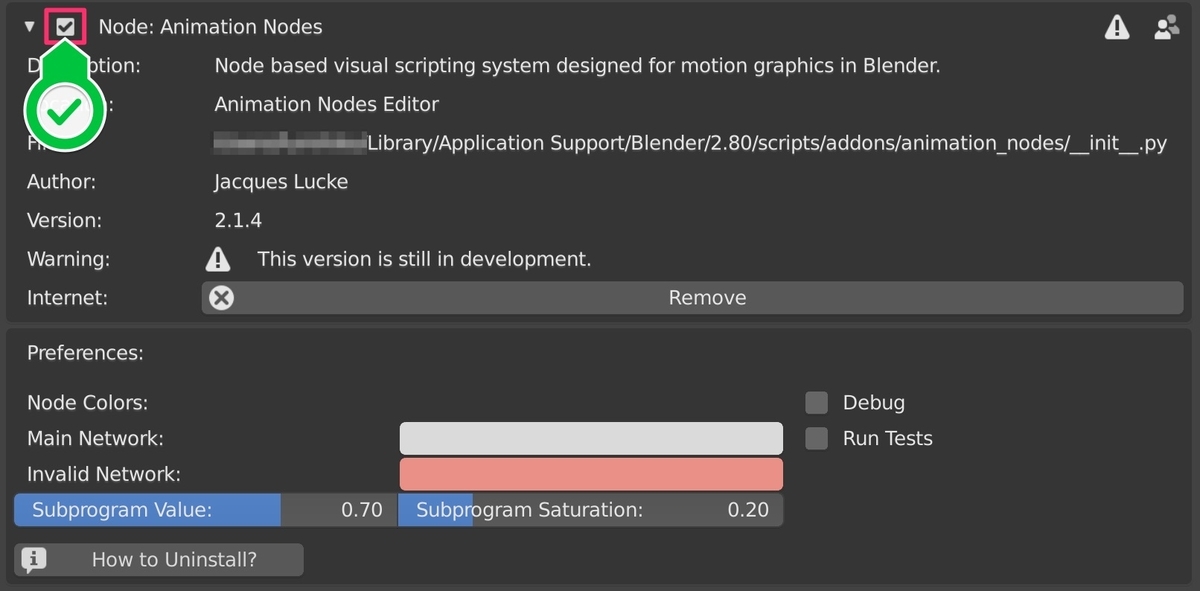Click the add-on title Node: Animation Nodes
Image resolution: width=1200 pixels, height=591 pixels.
pos(210,27)
